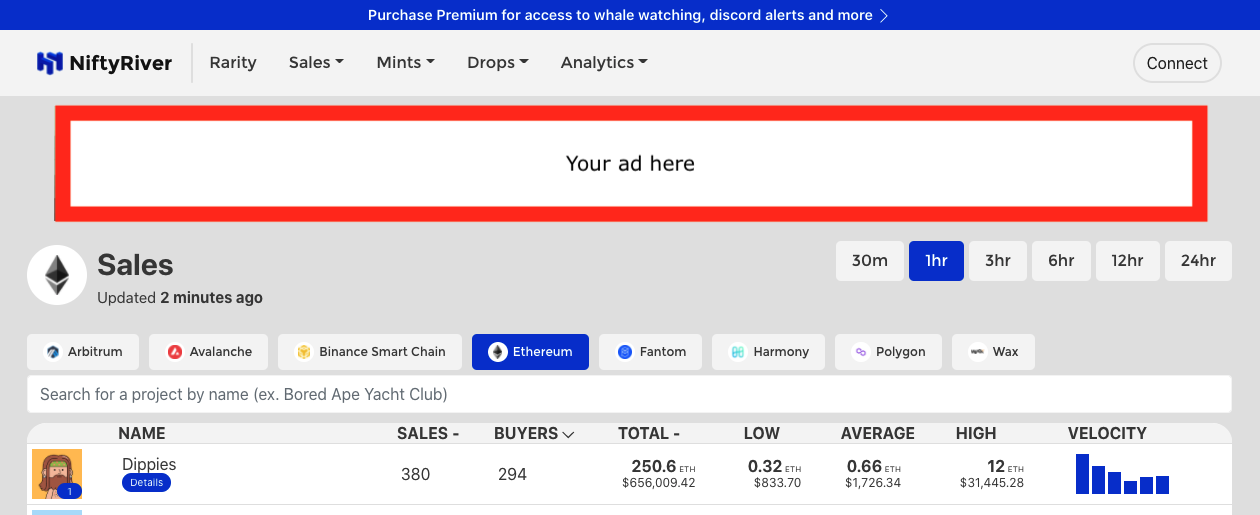The height and width of the screenshot is (515, 1260).
Task: Click the Binance Smart Chain icon
Action: tap(304, 352)
